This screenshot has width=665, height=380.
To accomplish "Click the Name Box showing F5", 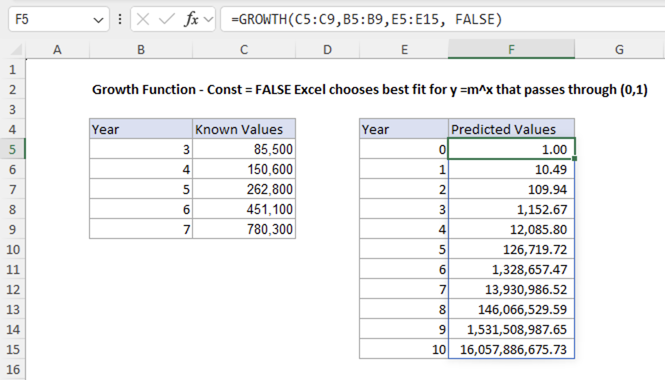I will click(59, 19).
